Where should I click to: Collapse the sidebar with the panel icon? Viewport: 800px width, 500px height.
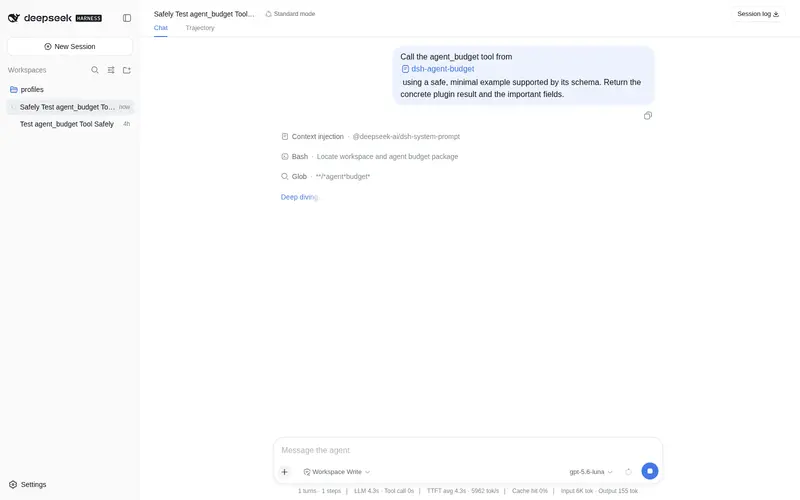127,18
